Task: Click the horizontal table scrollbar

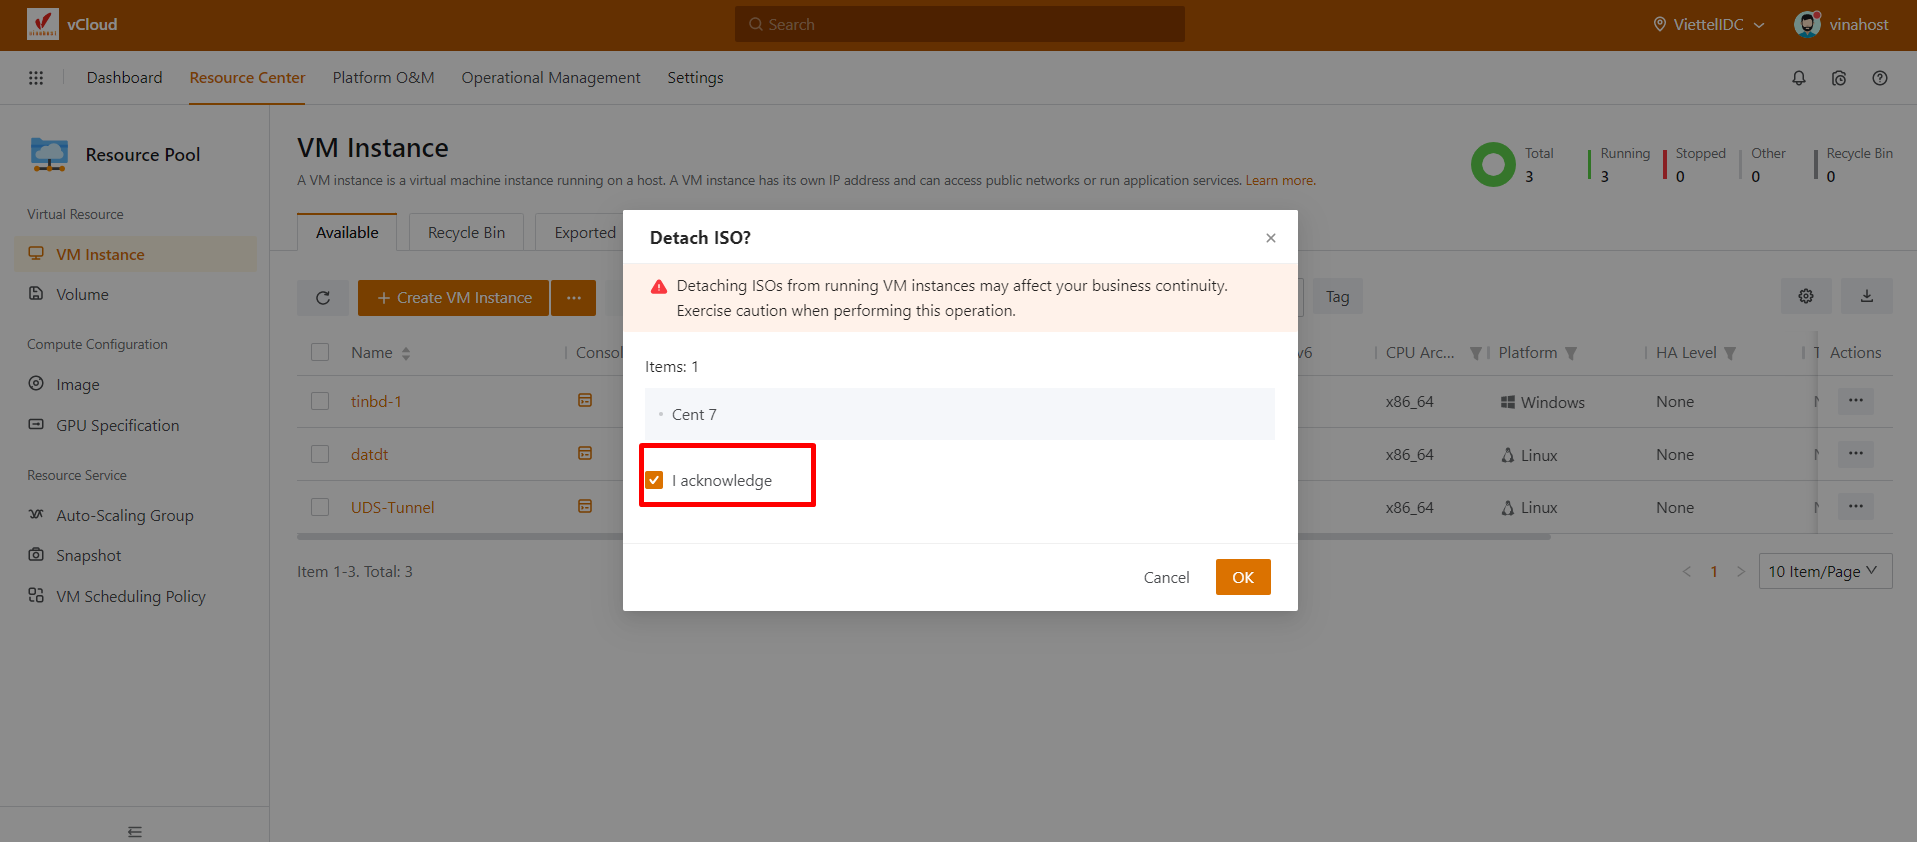Action: coord(923,537)
